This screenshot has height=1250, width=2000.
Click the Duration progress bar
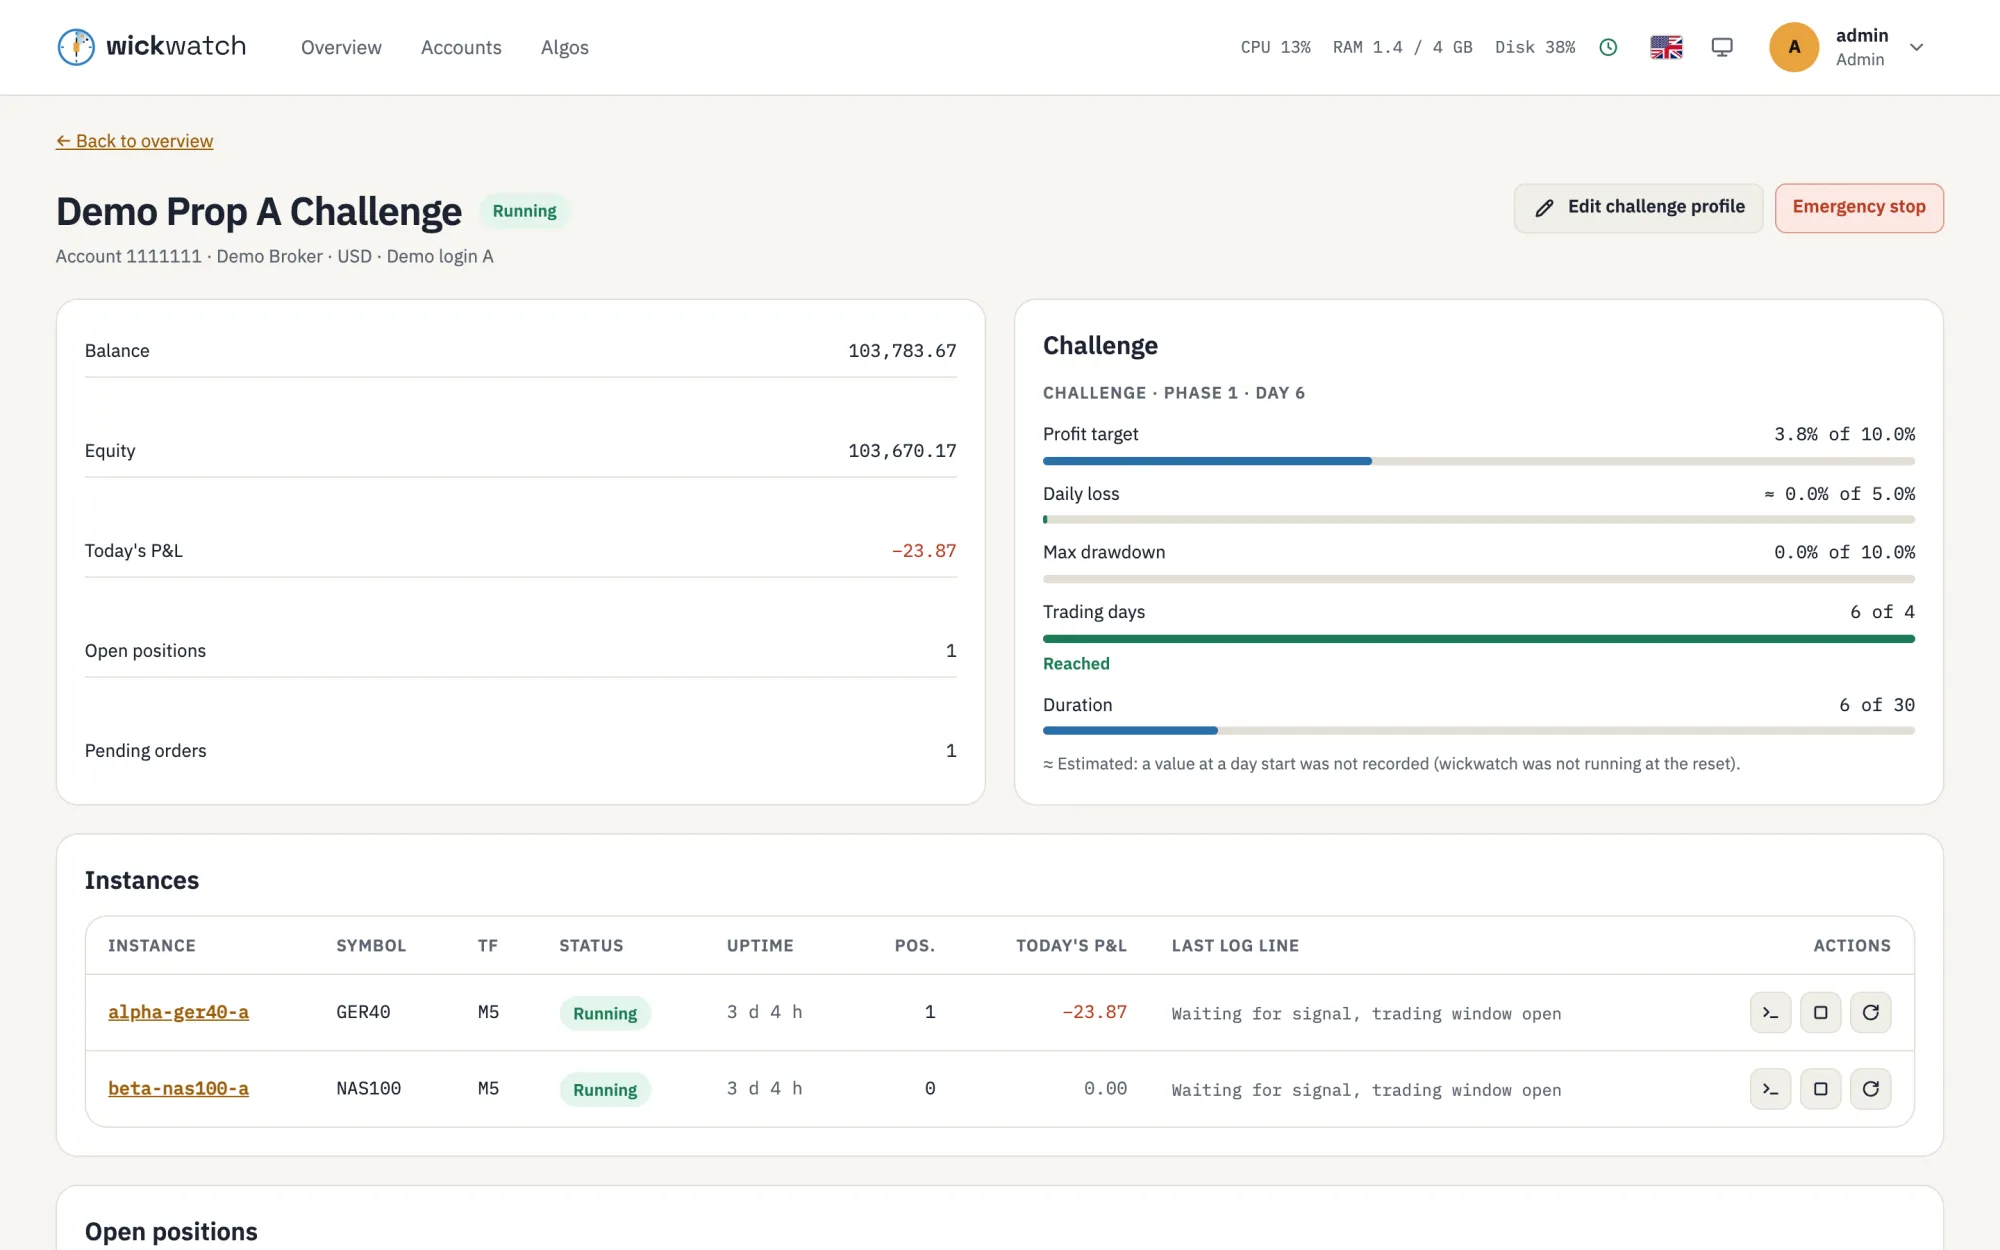pyautogui.click(x=1478, y=731)
